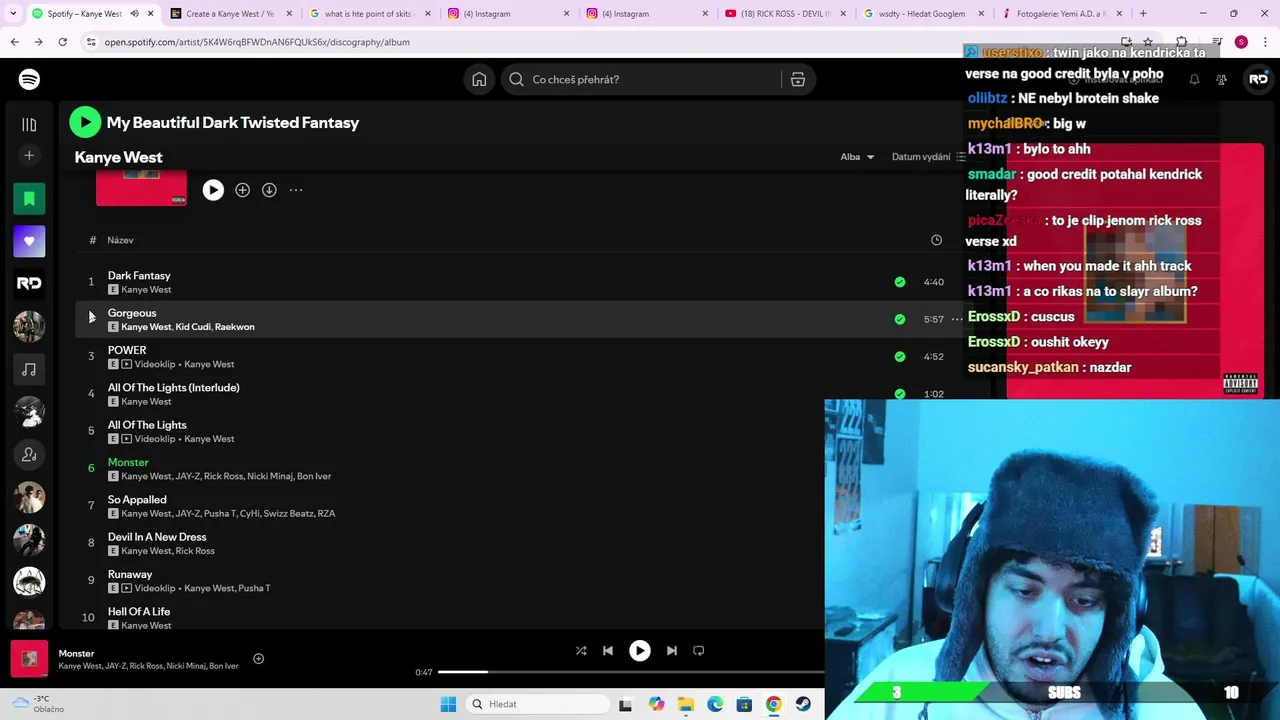Open Alba filter dropdown
Viewport: 1280px width, 720px height.
click(857, 157)
